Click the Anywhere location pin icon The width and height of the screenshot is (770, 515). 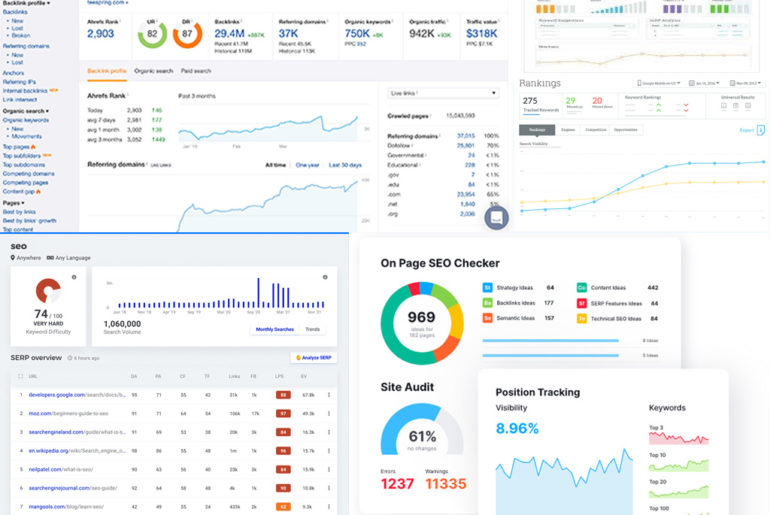[13, 257]
